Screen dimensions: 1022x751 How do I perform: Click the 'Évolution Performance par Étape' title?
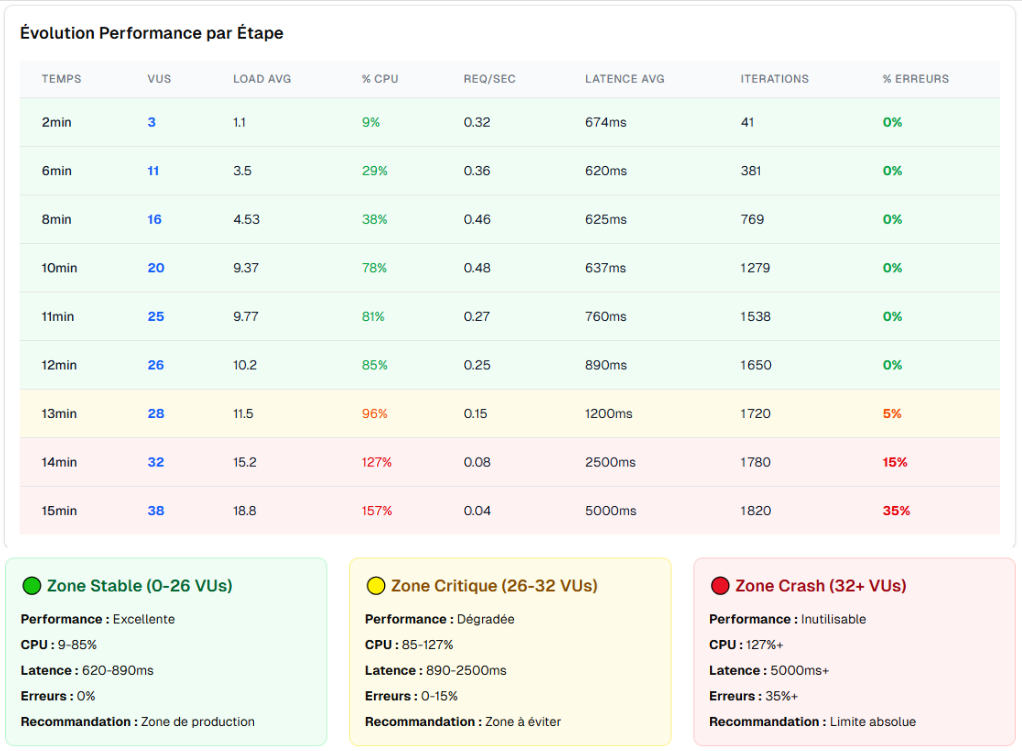tap(152, 33)
